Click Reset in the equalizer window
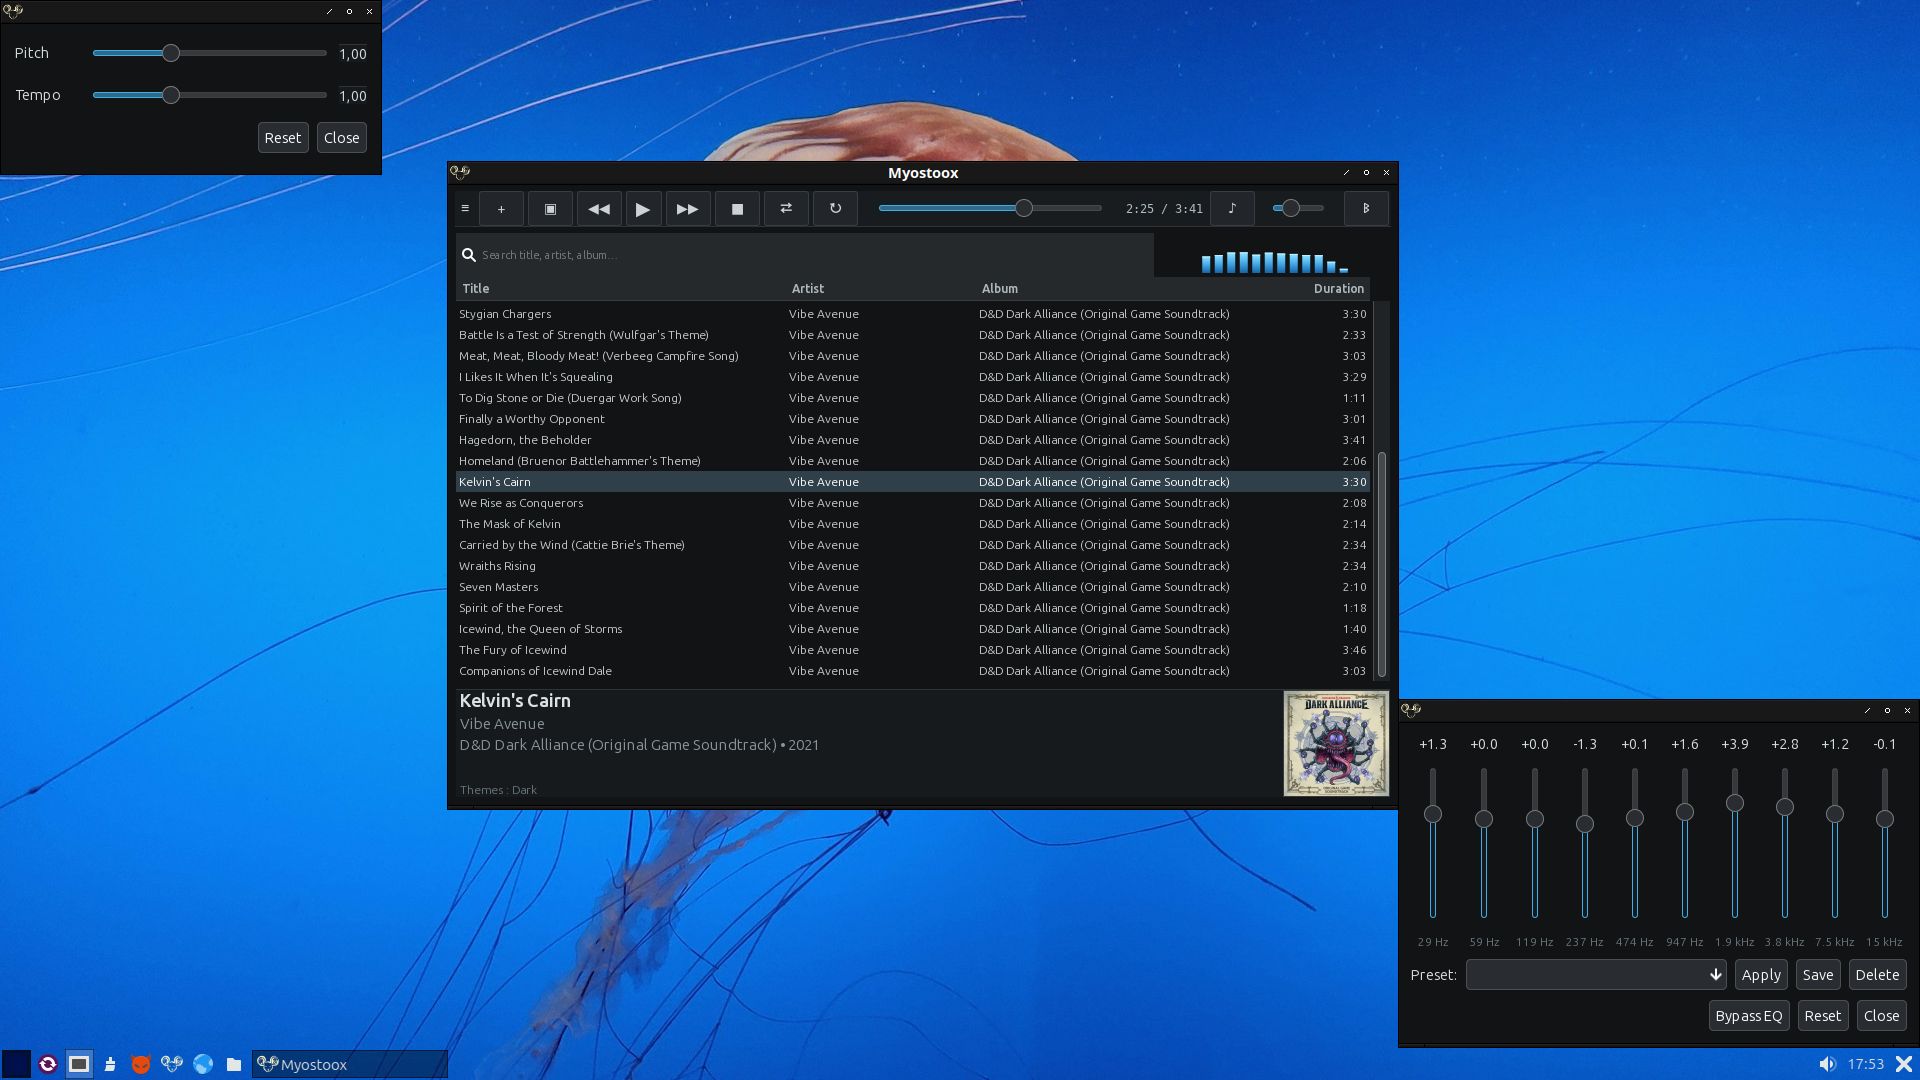This screenshot has height=1080, width=1920. coord(1822,1016)
